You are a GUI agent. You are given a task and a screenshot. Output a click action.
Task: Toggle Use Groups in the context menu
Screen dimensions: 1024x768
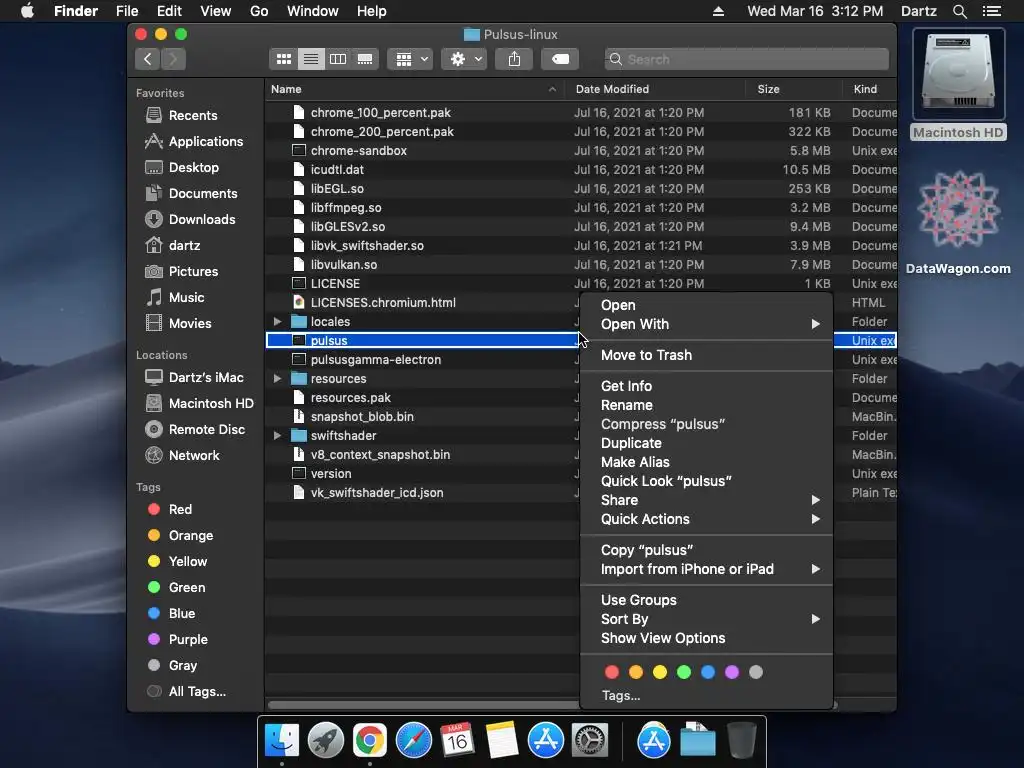[707, 600]
